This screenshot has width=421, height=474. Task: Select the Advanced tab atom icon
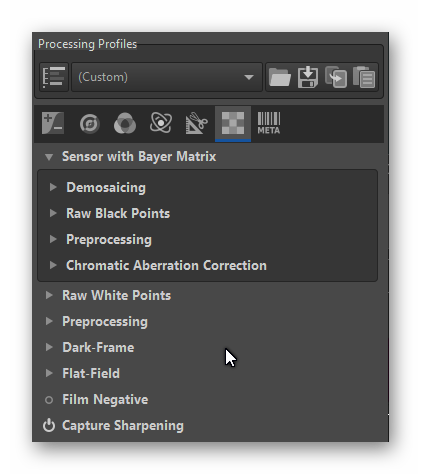pyautogui.click(x=161, y=123)
